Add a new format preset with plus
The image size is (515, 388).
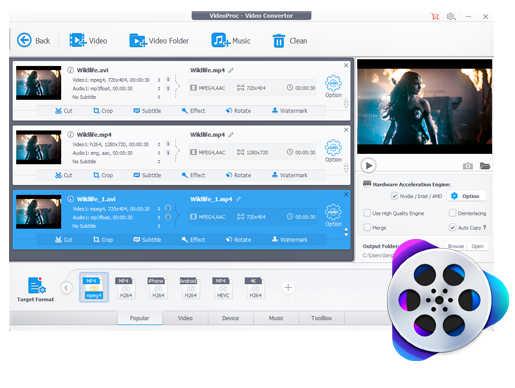[x=288, y=287]
